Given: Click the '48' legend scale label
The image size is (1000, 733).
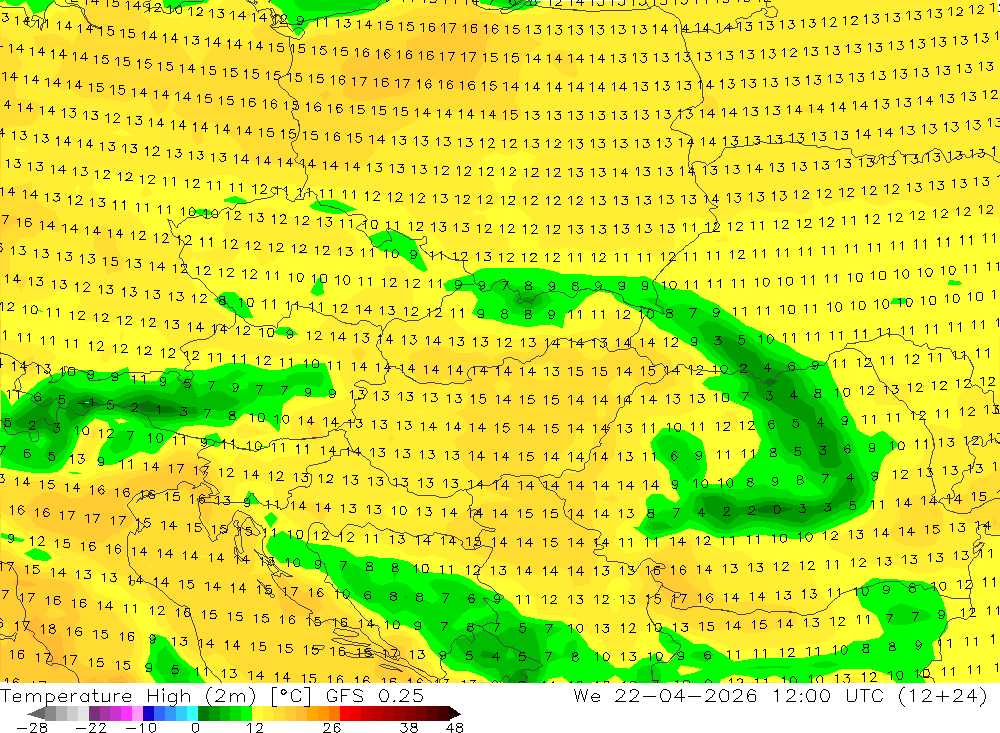Looking at the screenshot, I should pyautogui.click(x=455, y=727).
